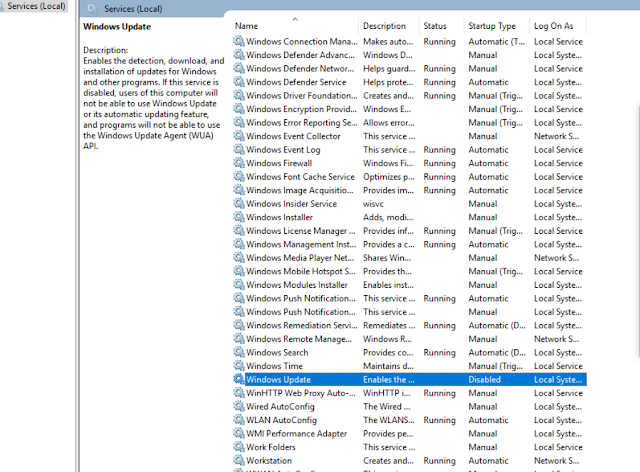Click the Disabled startup type of Windows Update
This screenshot has height=472, width=640.
coord(484,379)
